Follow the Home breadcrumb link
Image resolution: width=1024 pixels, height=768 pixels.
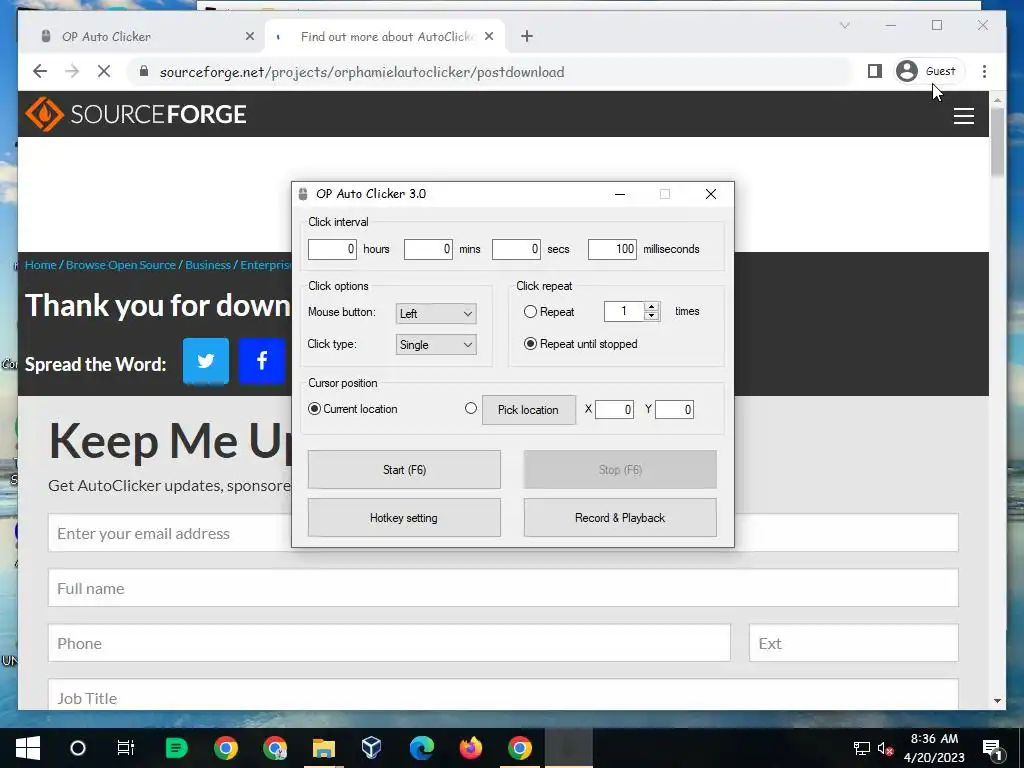tap(40, 264)
